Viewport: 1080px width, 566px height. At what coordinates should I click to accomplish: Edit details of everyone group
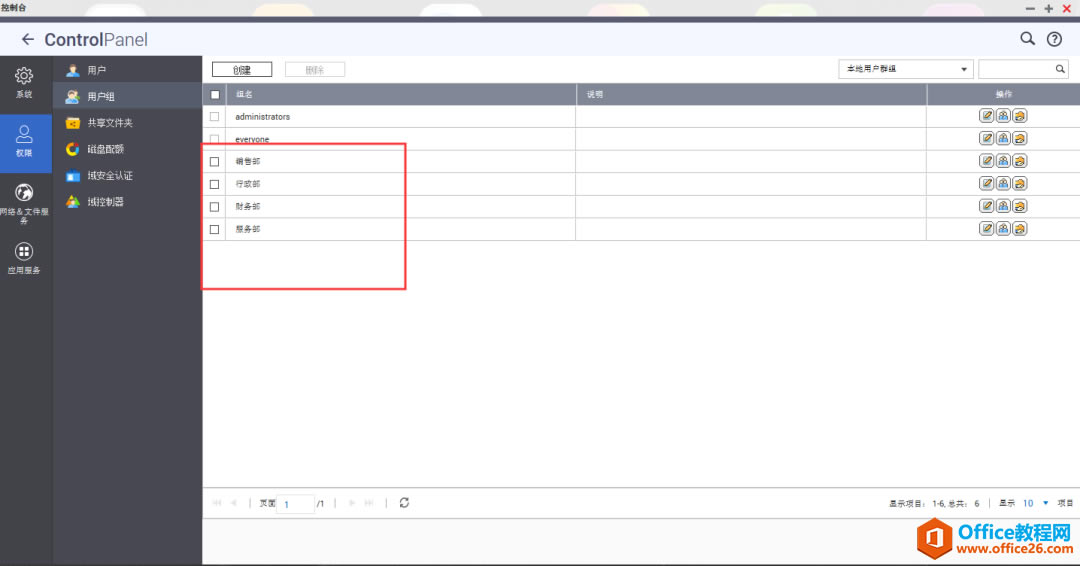coord(986,138)
